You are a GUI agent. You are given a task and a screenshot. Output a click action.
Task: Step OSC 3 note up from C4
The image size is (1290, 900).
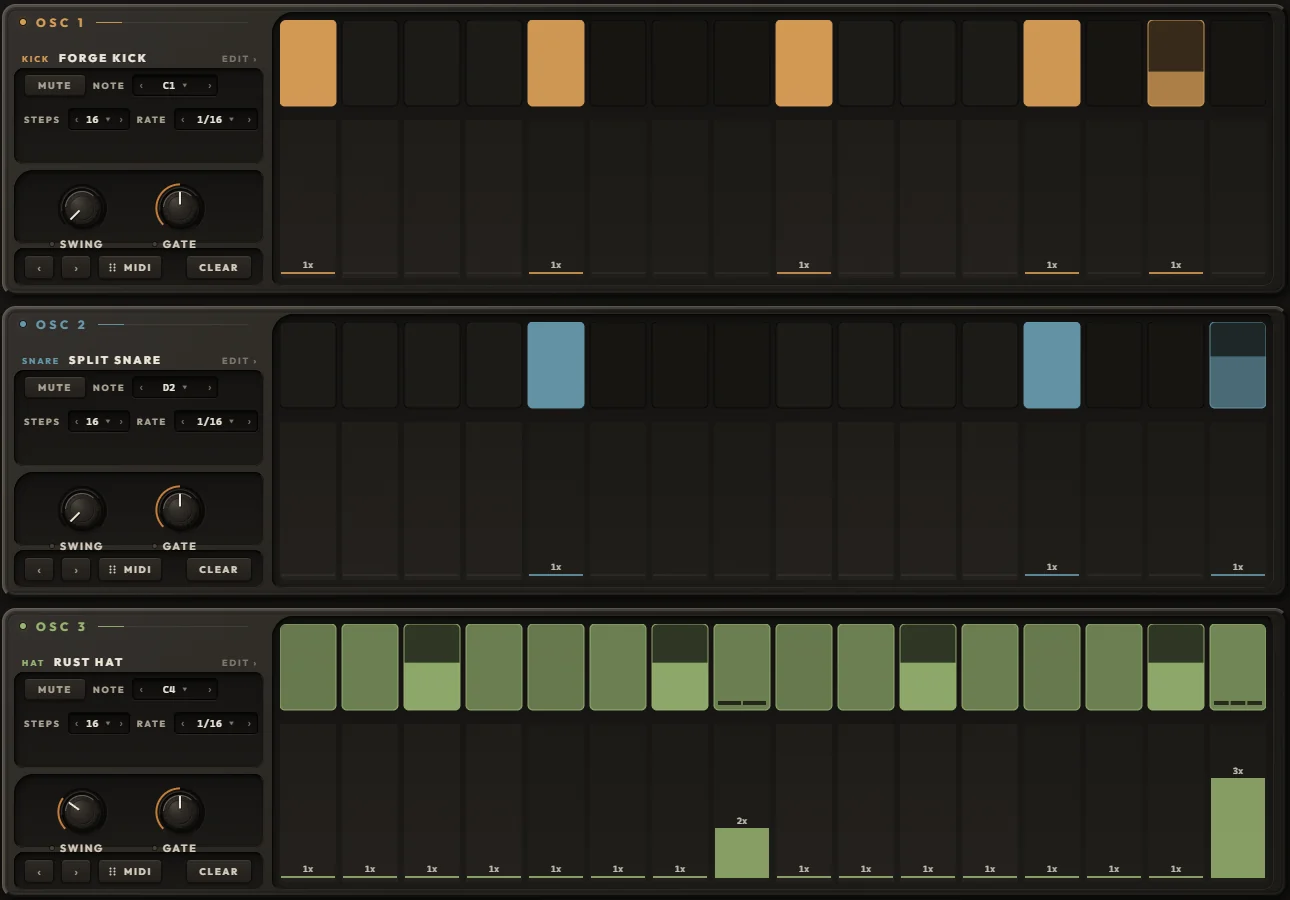point(209,690)
